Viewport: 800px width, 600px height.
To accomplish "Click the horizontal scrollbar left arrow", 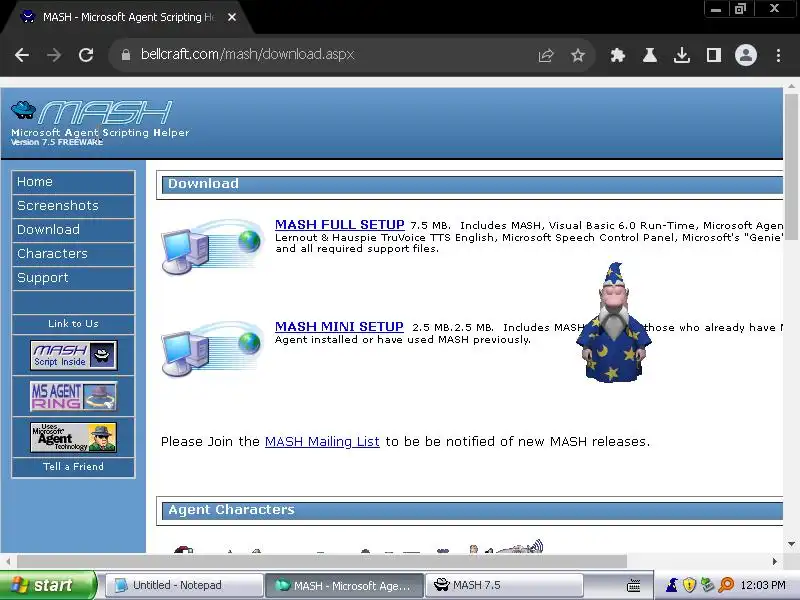I will click(x=8, y=561).
